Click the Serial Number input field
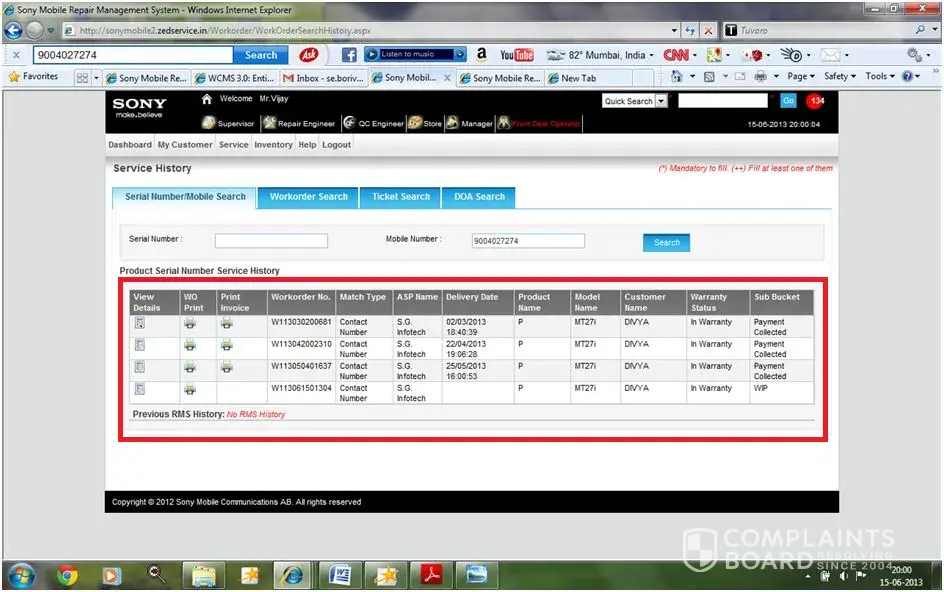Image resolution: width=944 pixels, height=592 pixels. 271,241
